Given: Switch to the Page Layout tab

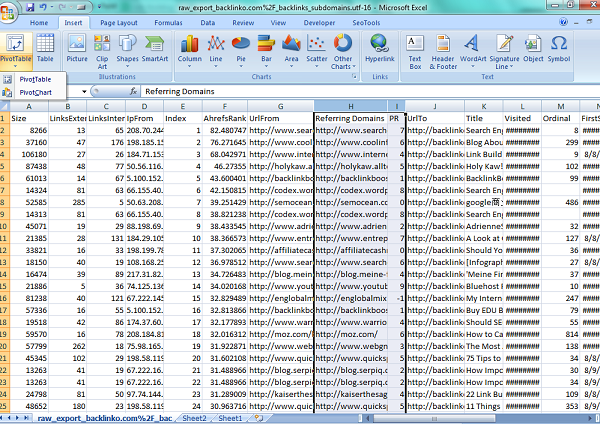Looking at the screenshot, I should (x=119, y=23).
